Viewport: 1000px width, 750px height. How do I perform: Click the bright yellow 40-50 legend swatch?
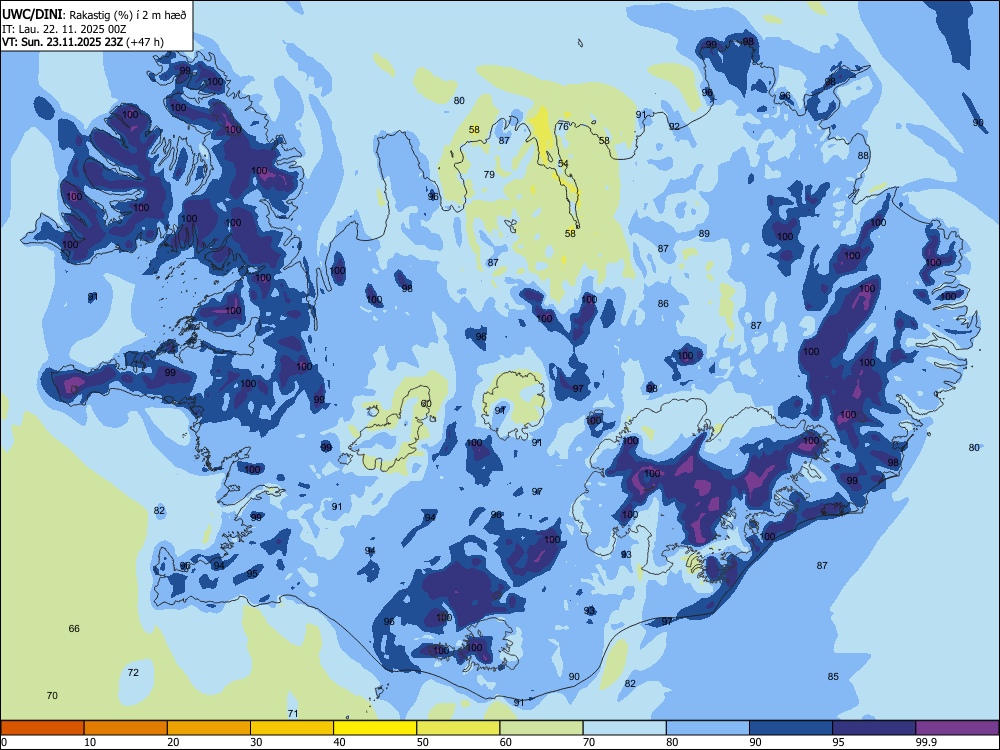pyautogui.click(x=375, y=728)
